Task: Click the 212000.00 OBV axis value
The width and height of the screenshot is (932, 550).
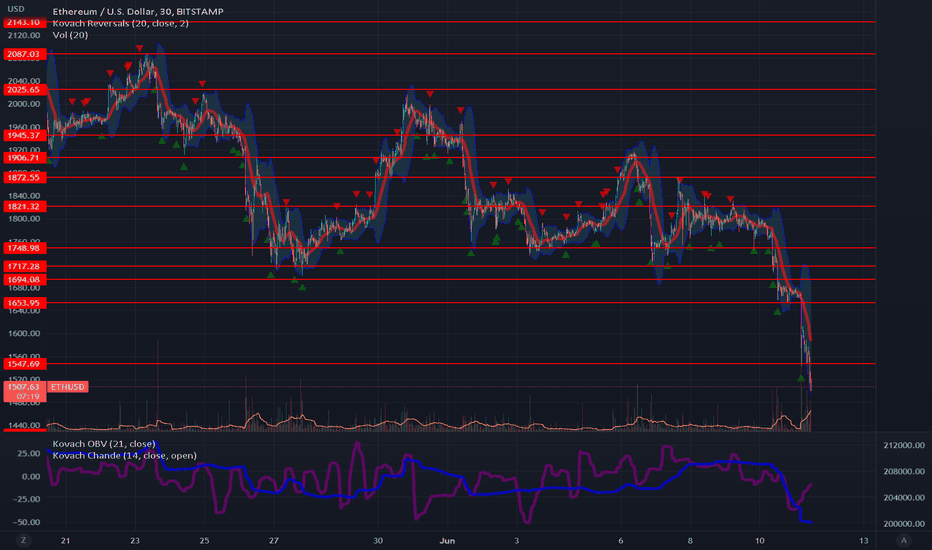Action: (904, 445)
